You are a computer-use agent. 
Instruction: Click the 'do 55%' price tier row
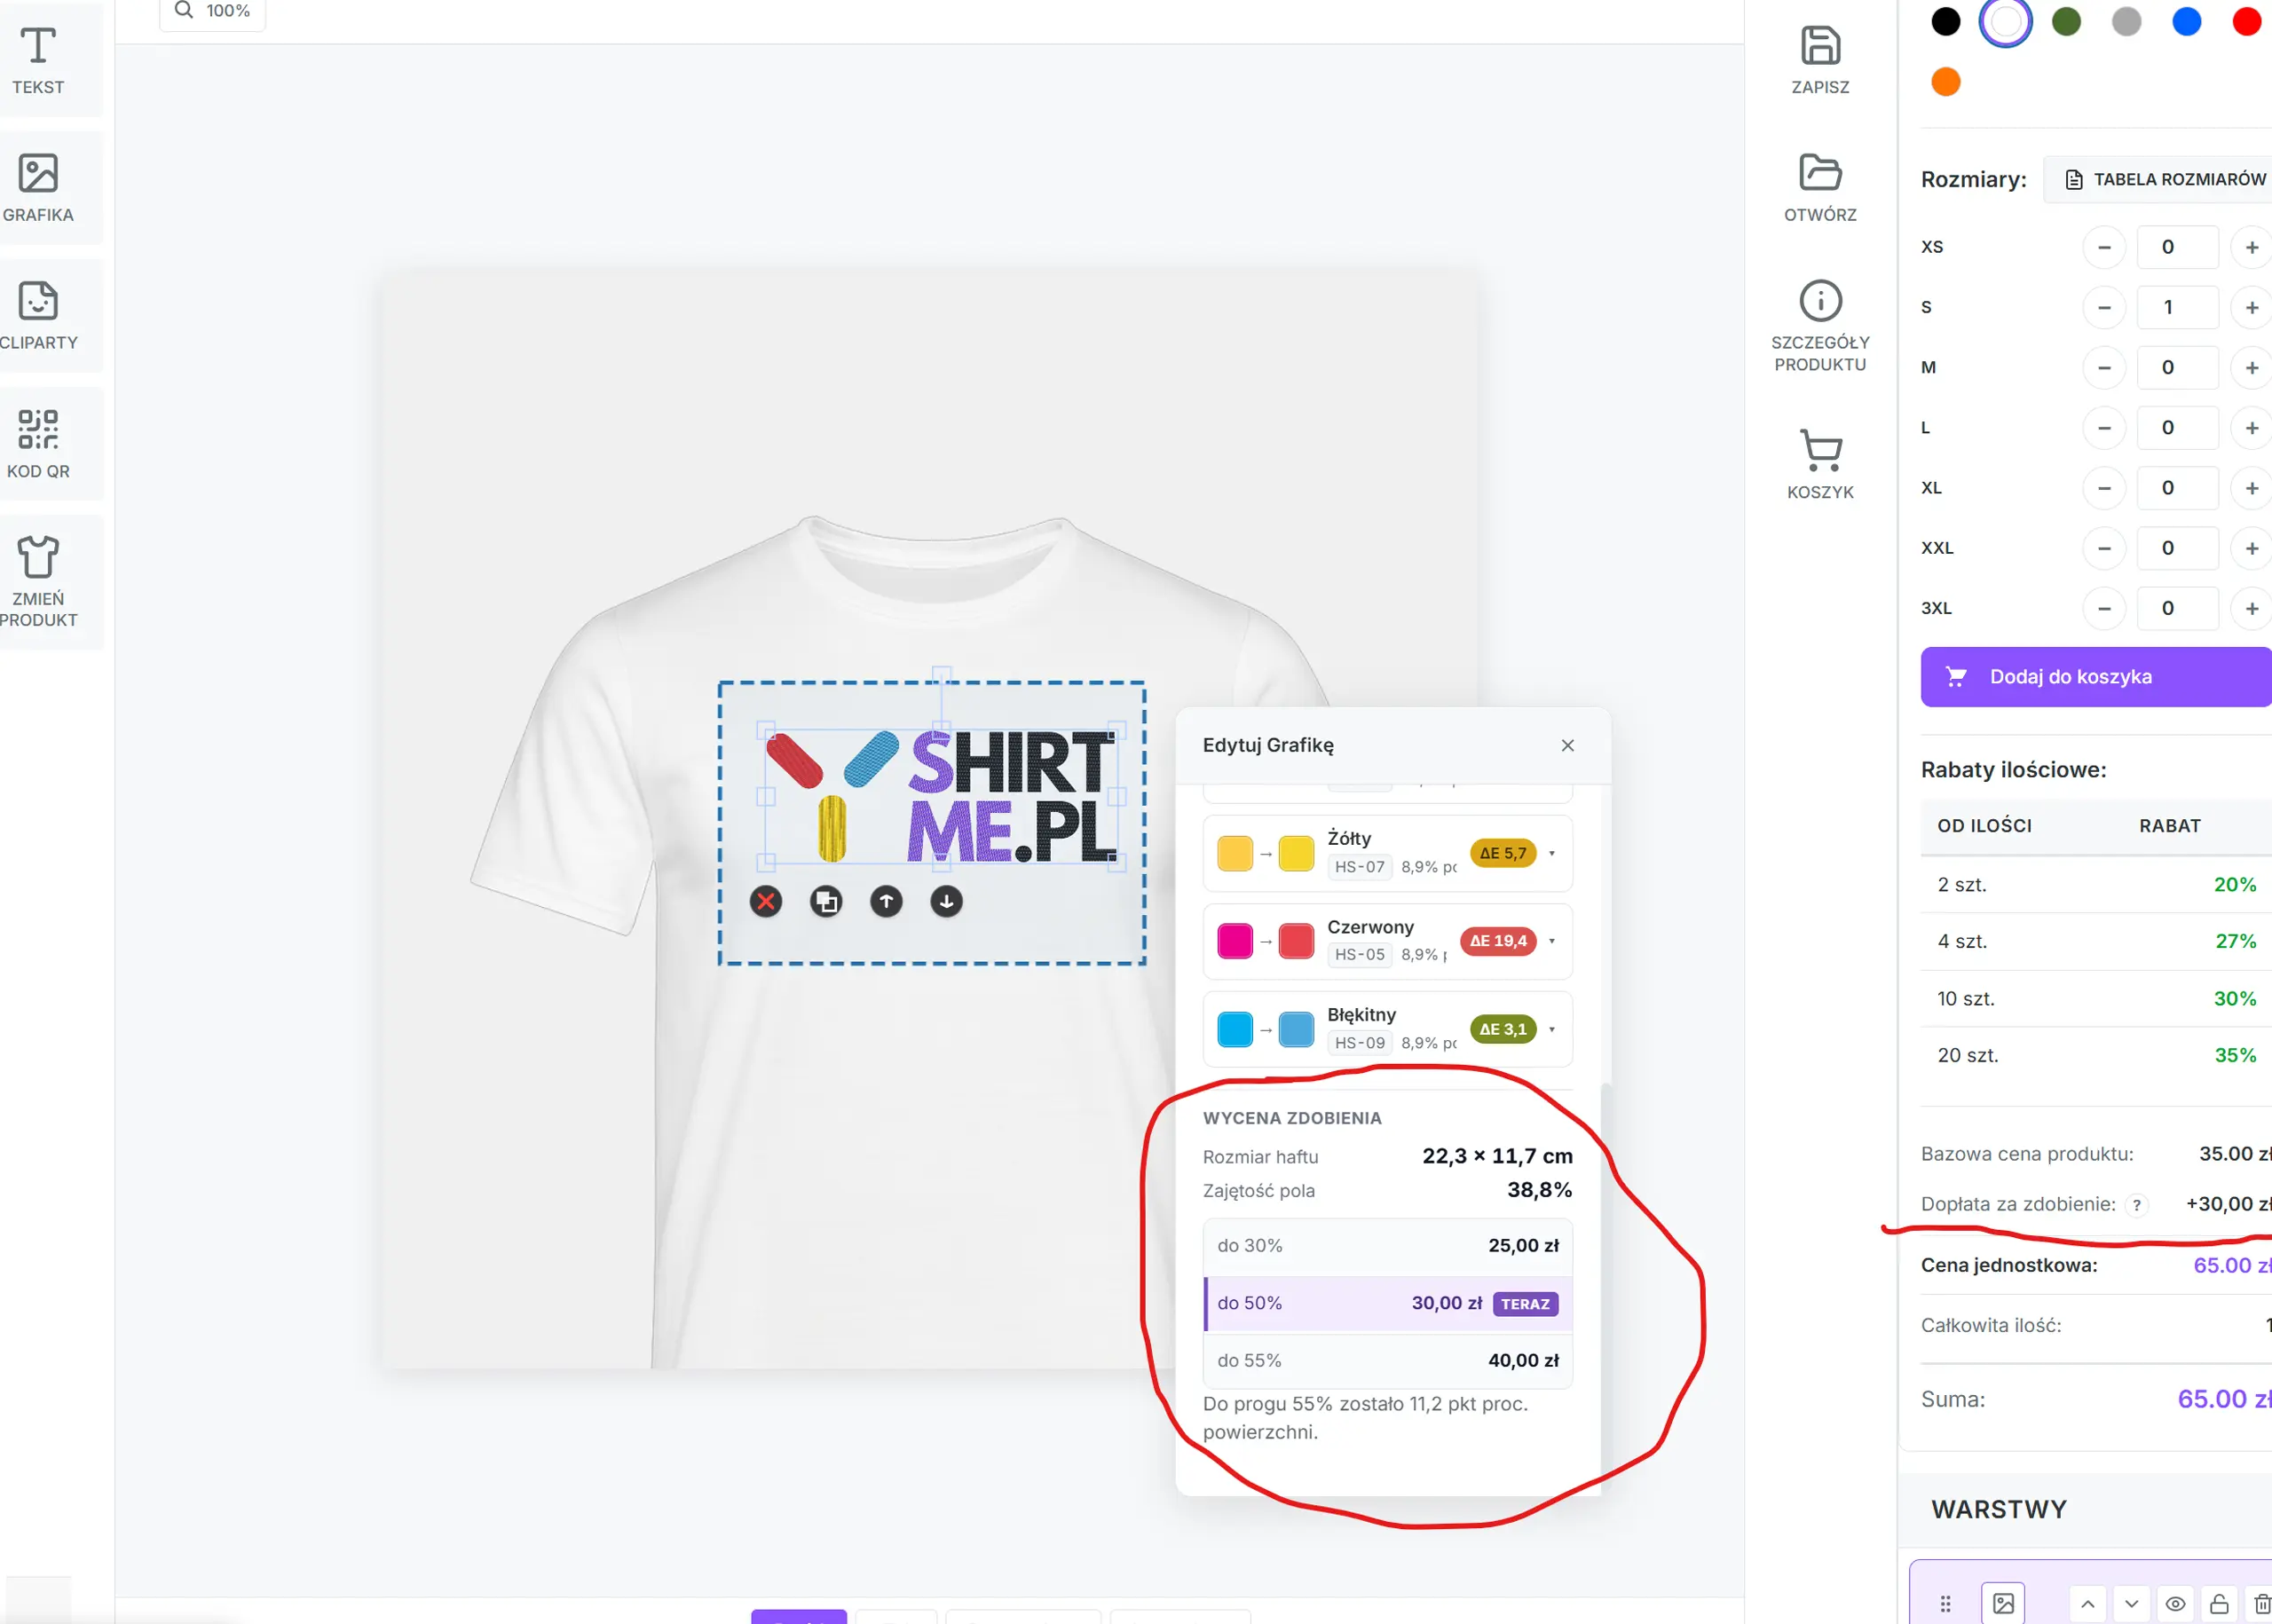tap(1388, 1361)
